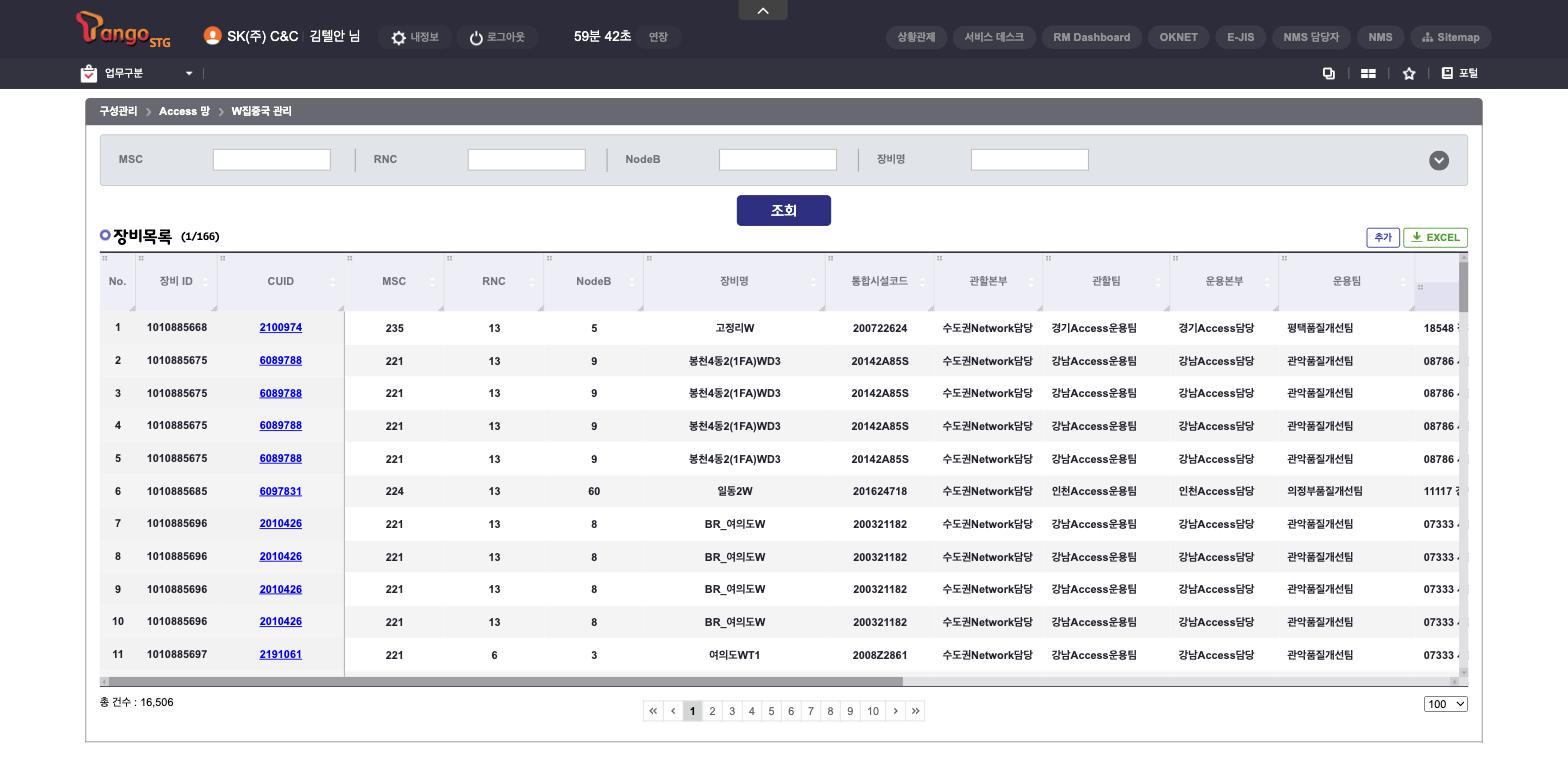
Task: Open the rows-per-page 100 dropdown
Action: (x=1446, y=704)
